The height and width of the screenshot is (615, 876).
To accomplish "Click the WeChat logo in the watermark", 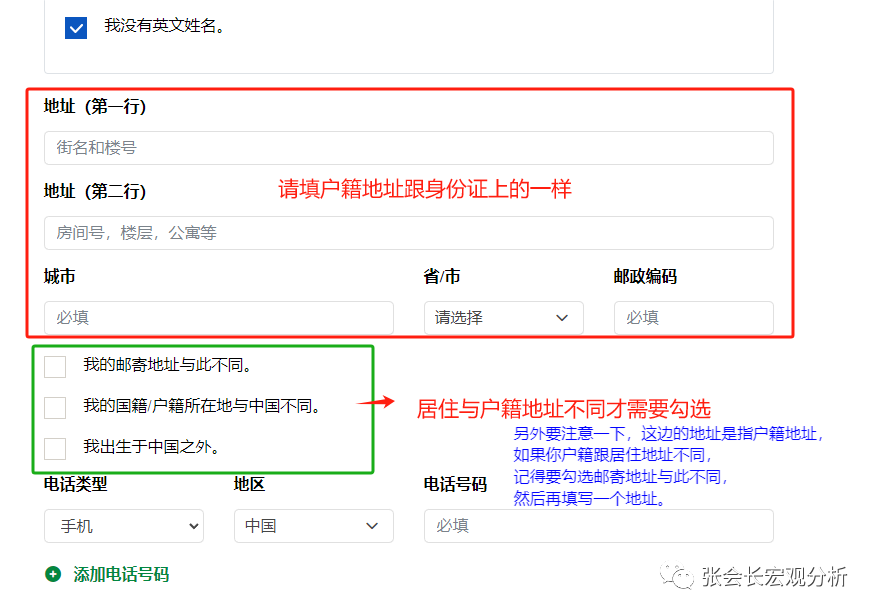I will (683, 577).
